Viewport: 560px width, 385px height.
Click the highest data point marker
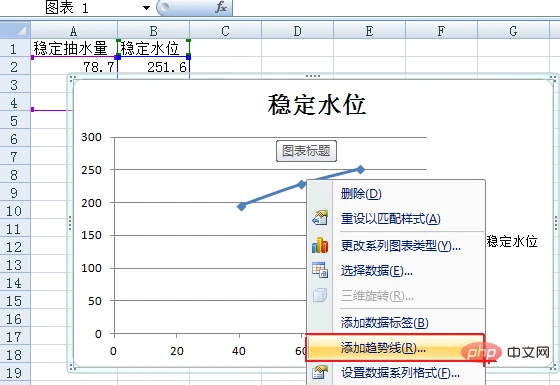[x=360, y=169]
